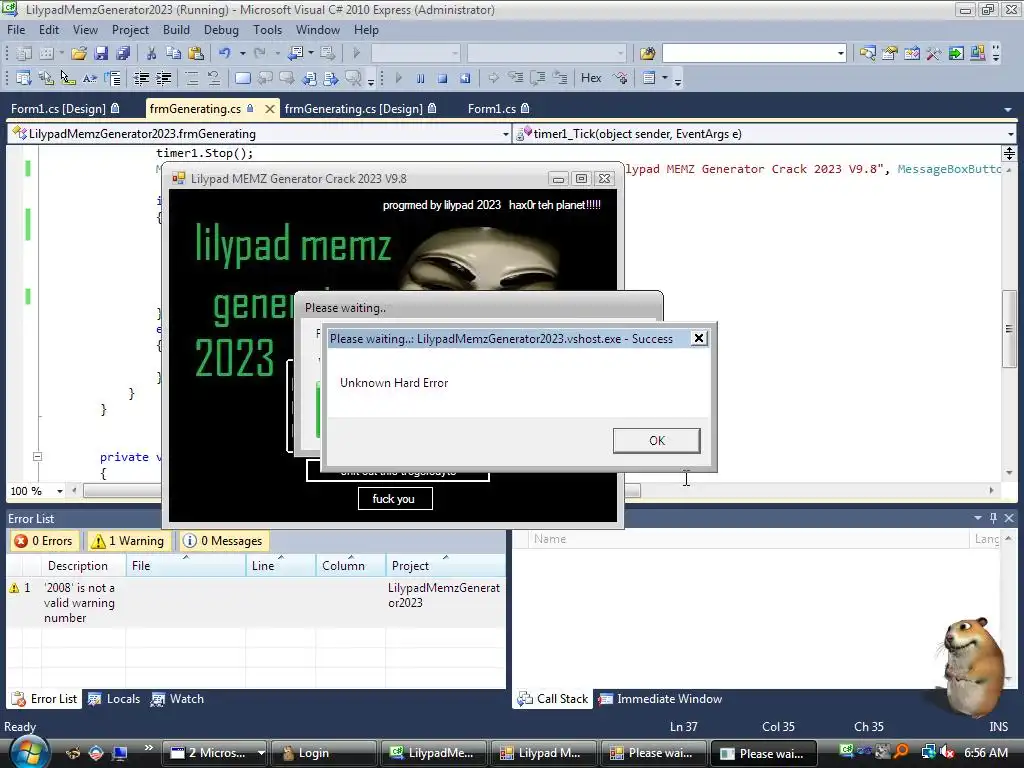Click the Decrease Indent icon
The image size is (1024, 768).
(x=141, y=78)
